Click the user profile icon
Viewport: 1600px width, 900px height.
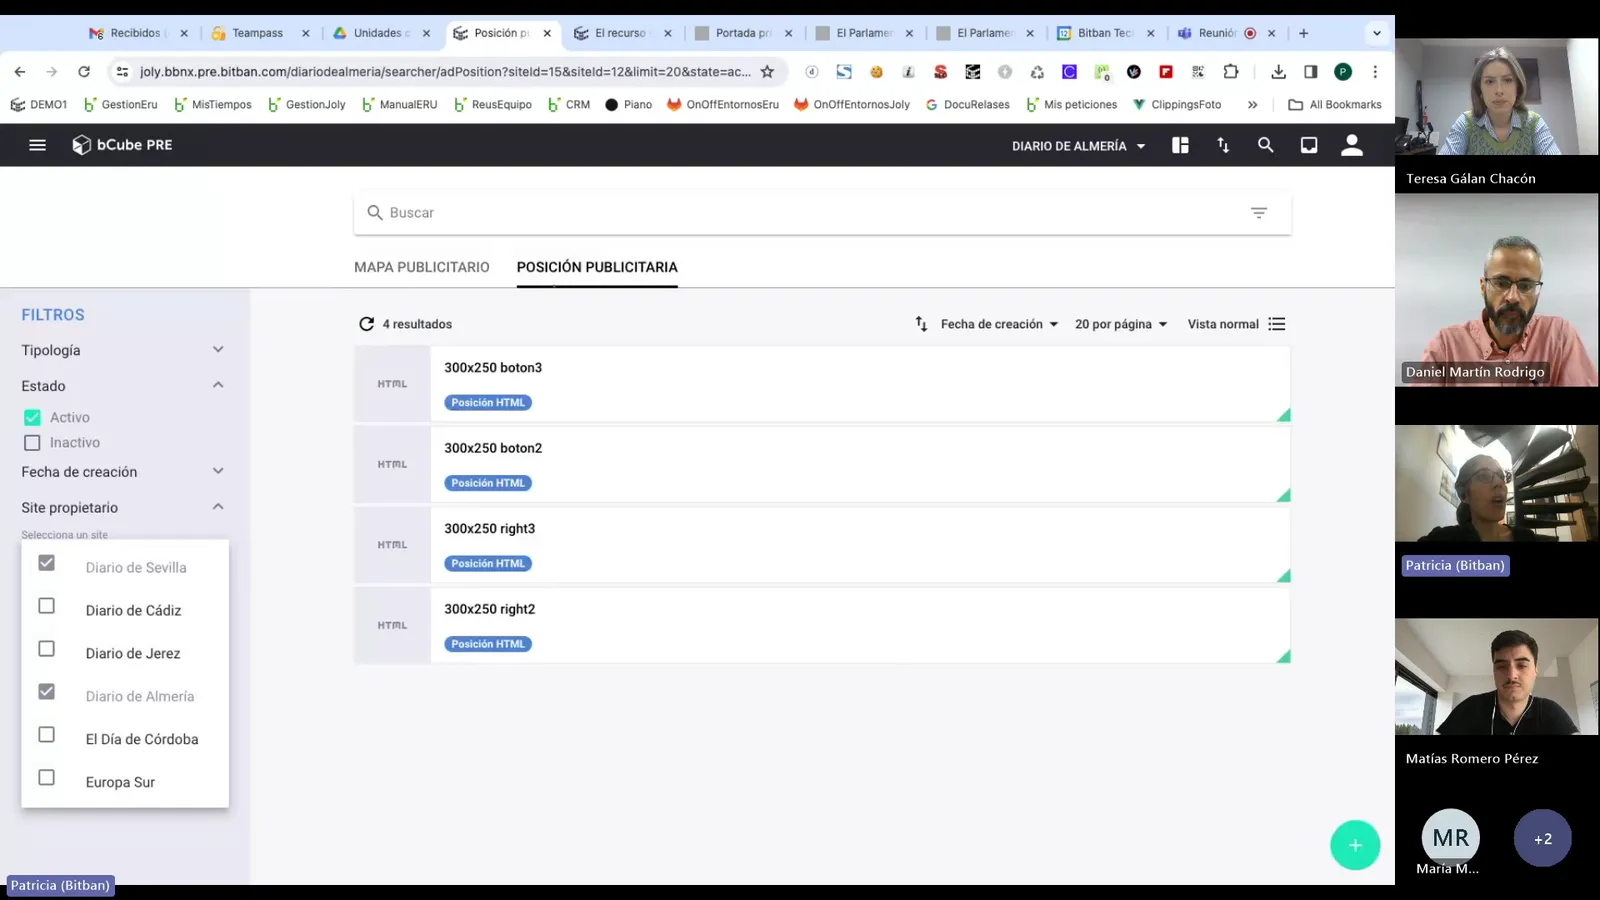(x=1351, y=145)
